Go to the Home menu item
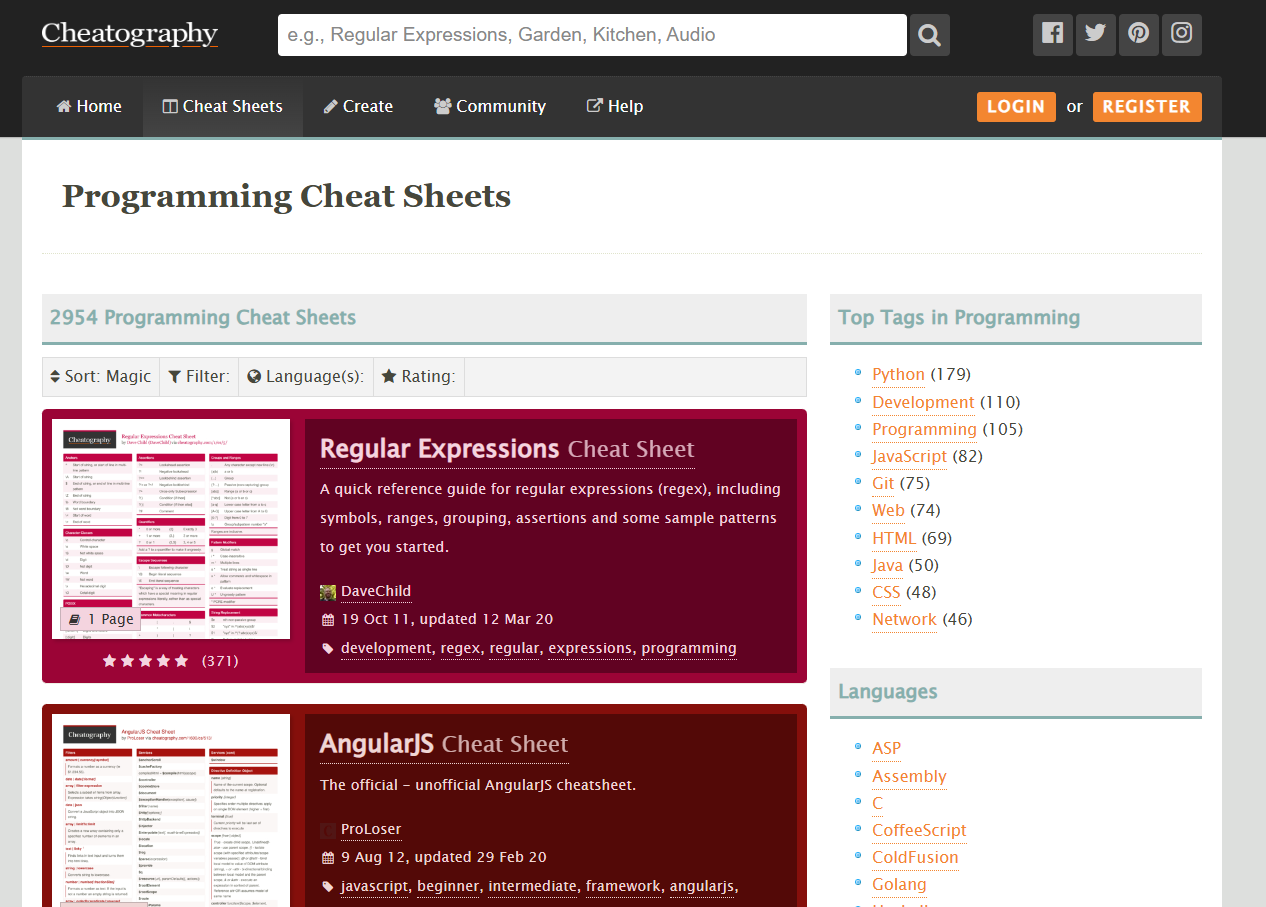 point(89,106)
